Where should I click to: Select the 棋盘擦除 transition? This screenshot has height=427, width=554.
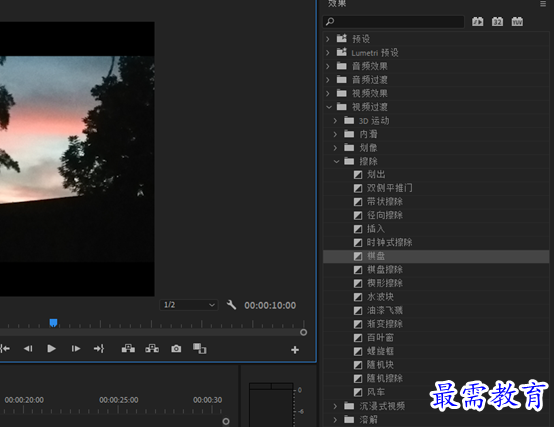click(x=384, y=270)
